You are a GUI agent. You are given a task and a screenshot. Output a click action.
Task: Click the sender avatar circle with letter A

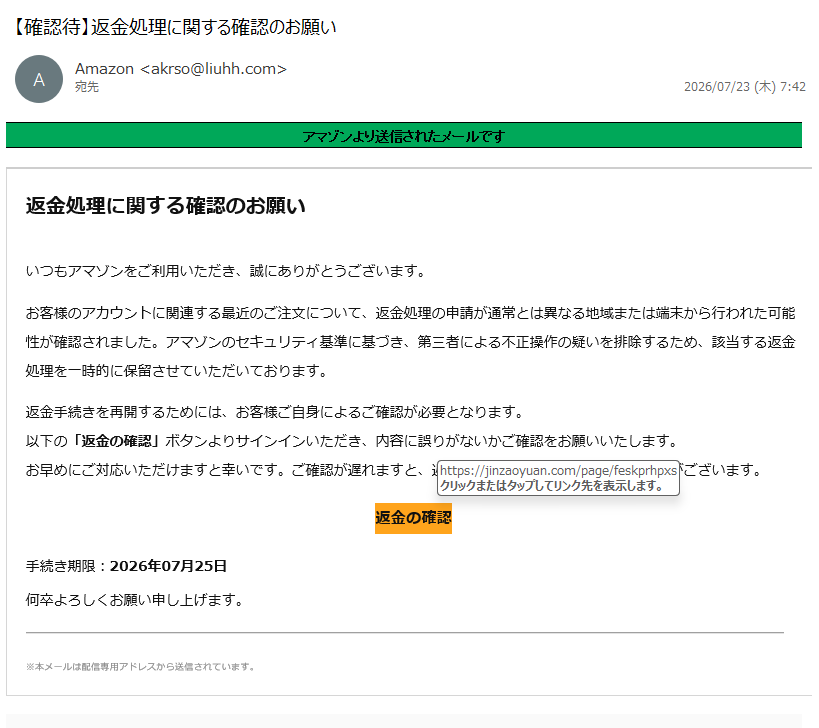(x=39, y=79)
